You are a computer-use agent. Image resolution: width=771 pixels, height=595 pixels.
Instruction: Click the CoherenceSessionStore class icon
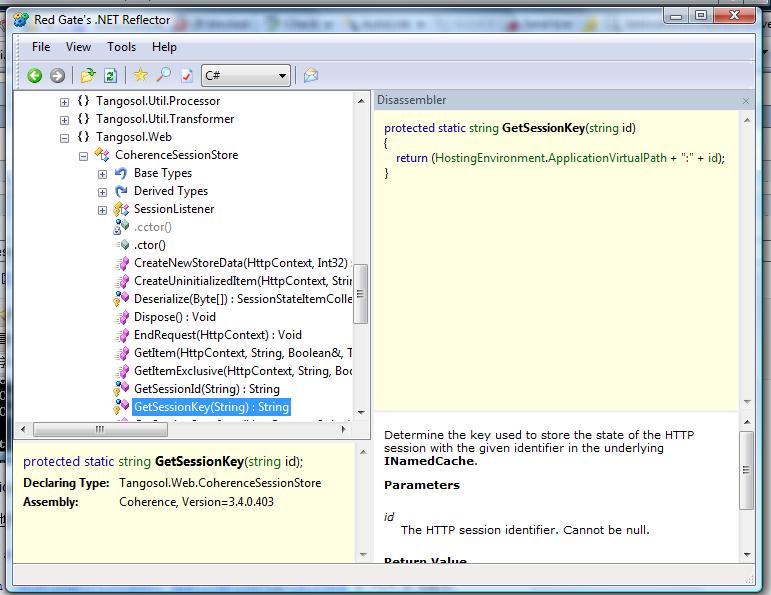coord(102,154)
